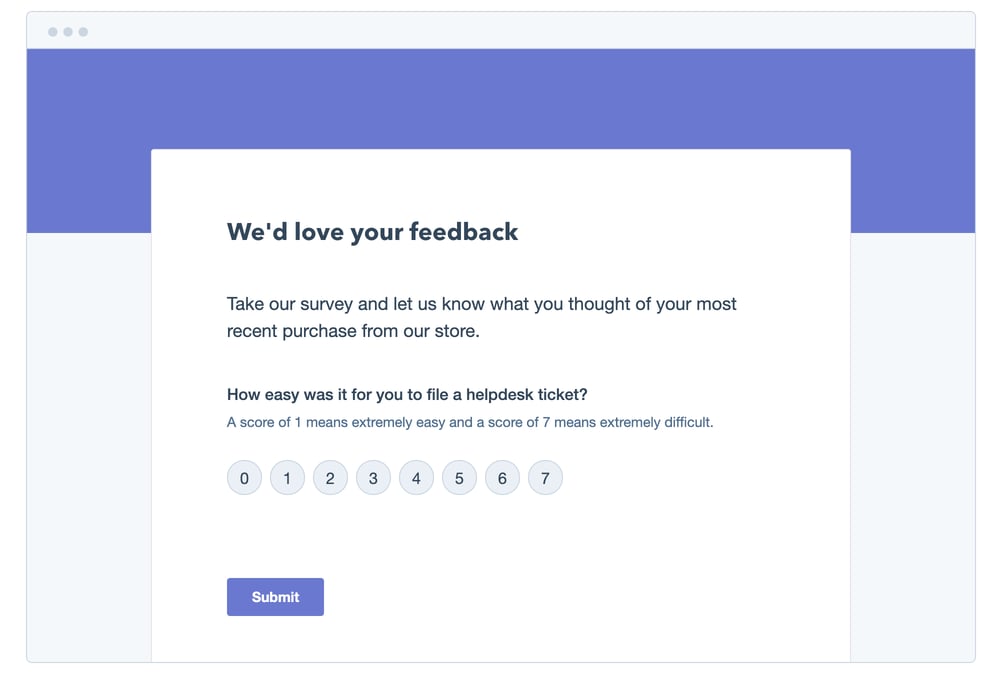Select rating score 6
This screenshot has height=681, width=989.
pos(502,478)
